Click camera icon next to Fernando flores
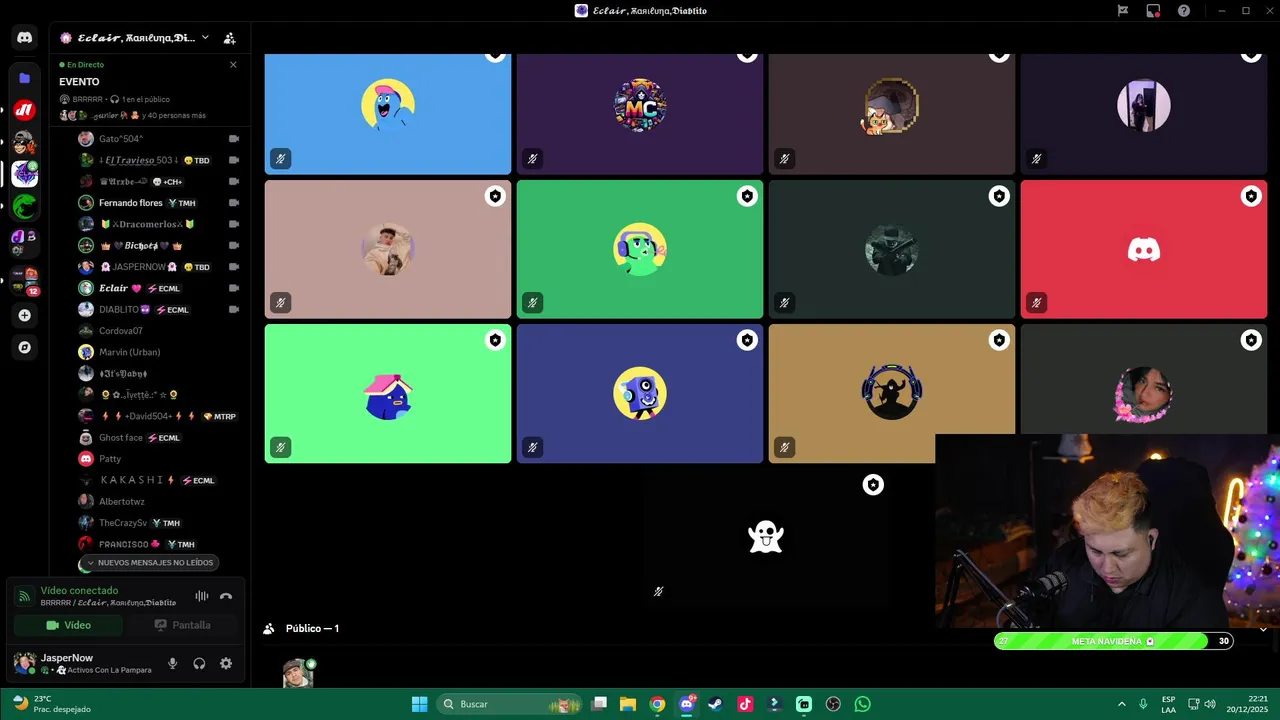 (x=233, y=203)
